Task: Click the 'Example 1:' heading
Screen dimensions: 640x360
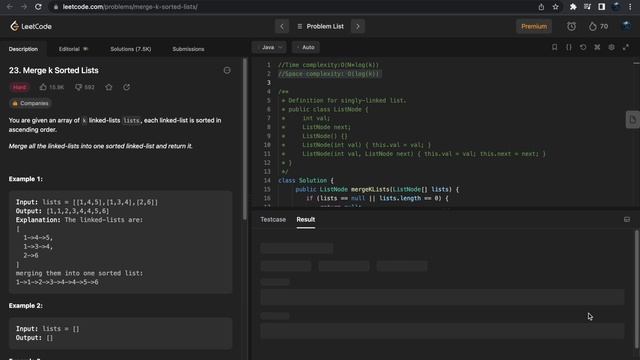Action: [25, 179]
